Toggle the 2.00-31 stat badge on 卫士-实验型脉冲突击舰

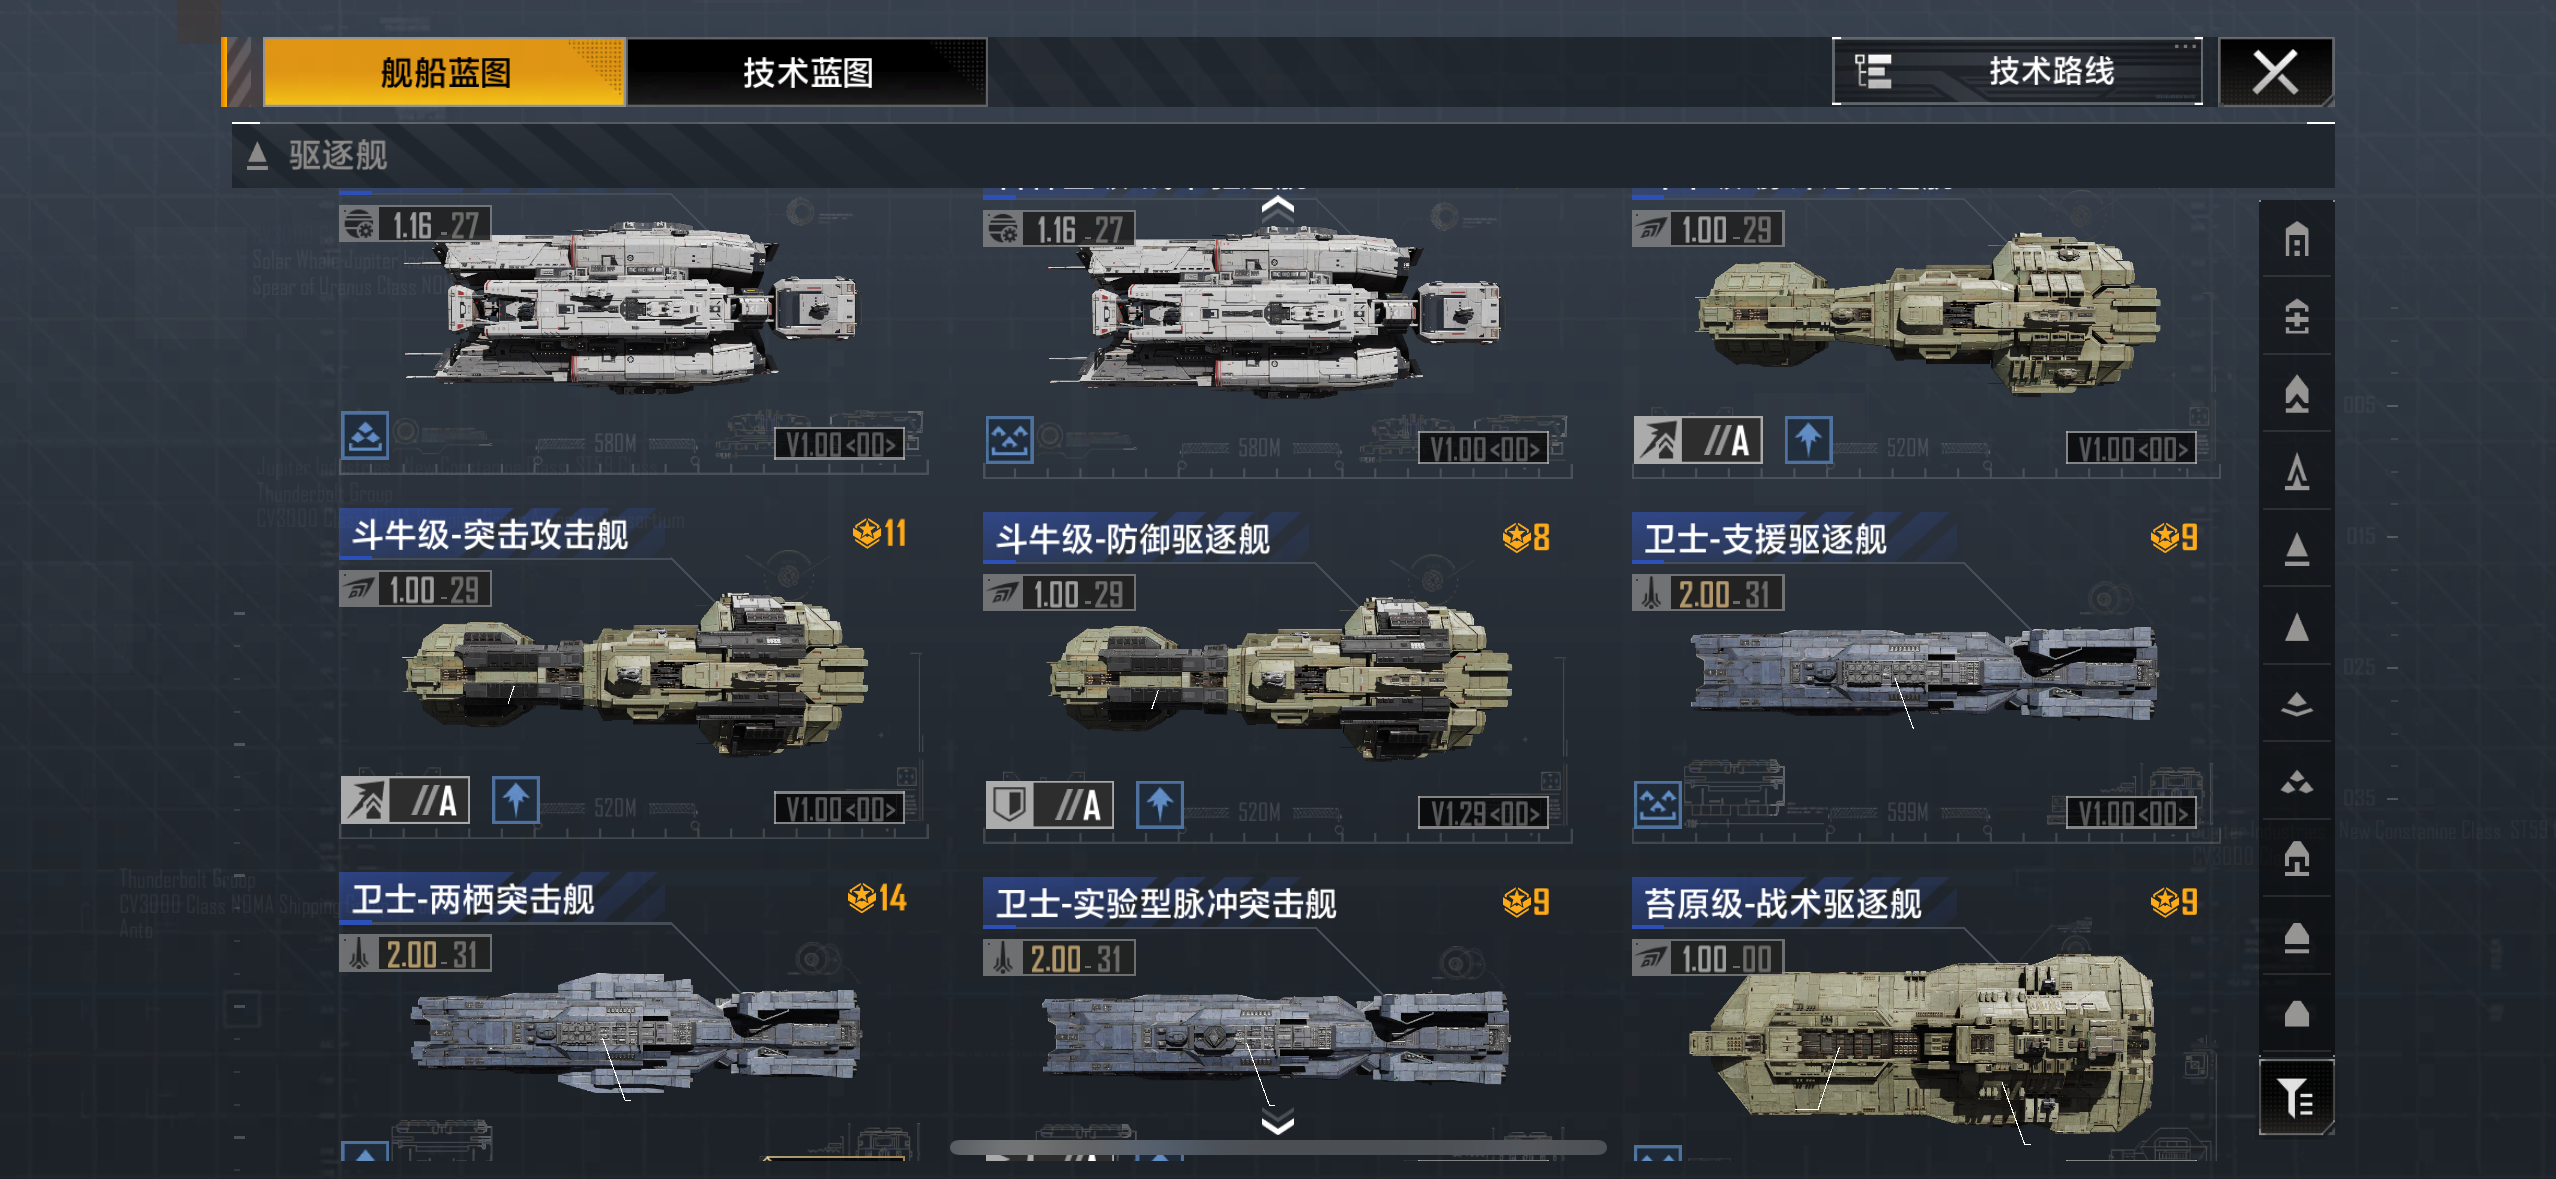(1059, 958)
